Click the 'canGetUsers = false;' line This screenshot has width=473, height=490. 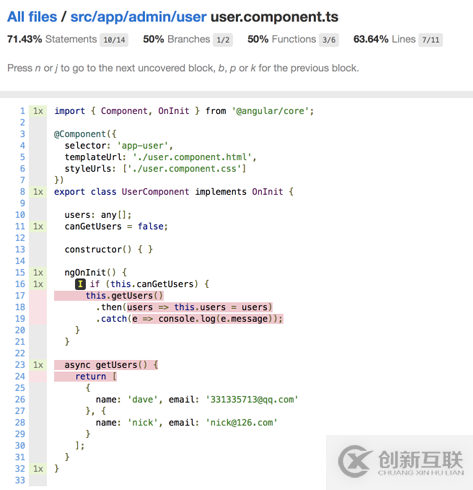[116, 227]
